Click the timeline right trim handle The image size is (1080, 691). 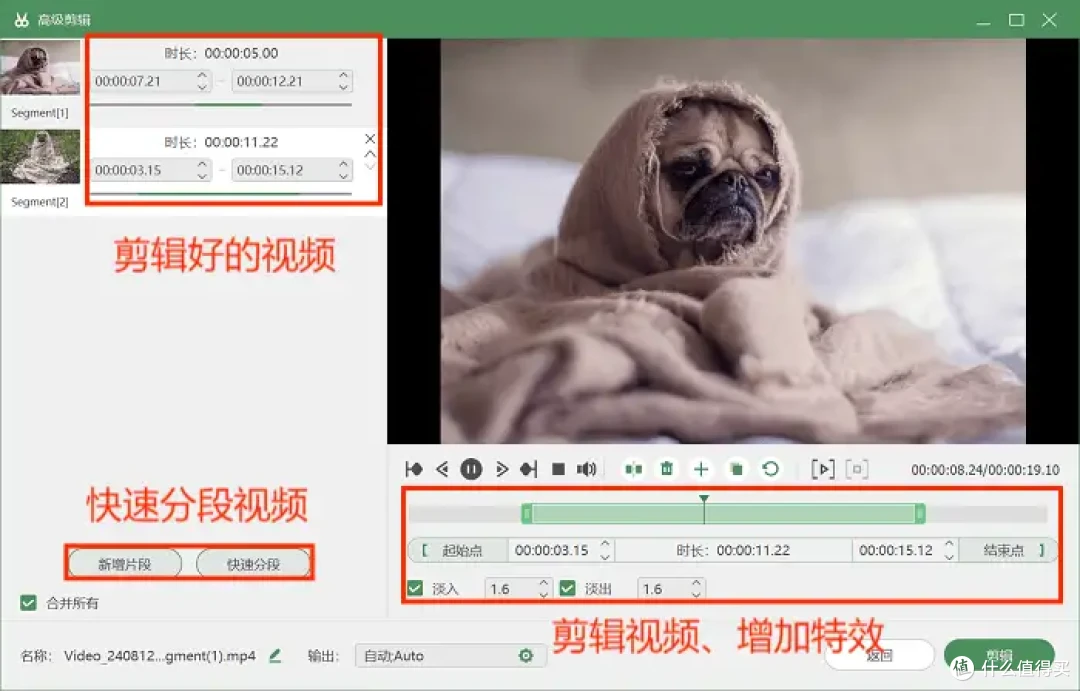[920, 513]
